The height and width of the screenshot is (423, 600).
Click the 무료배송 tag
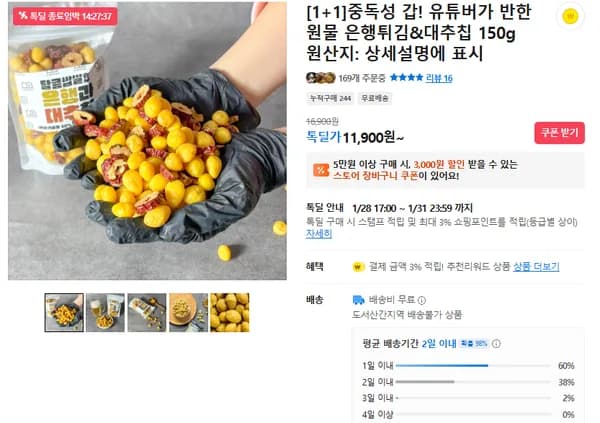375,98
